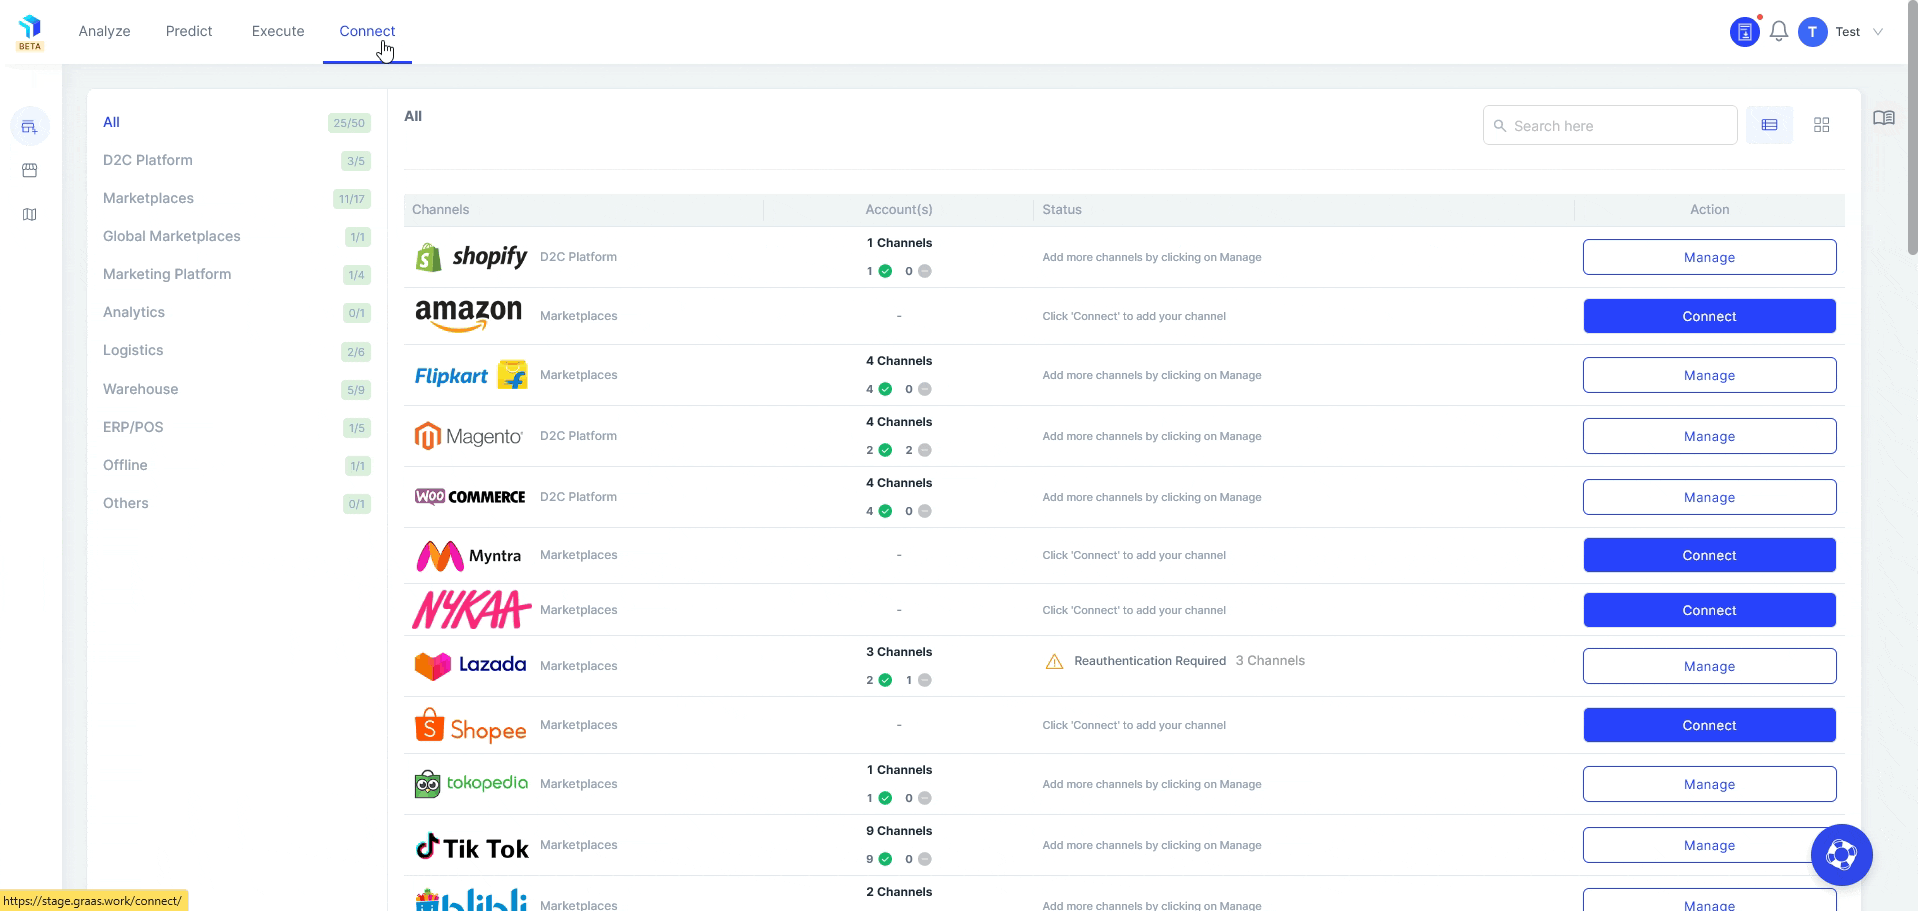
Task: Open the Connect tab
Action: 367,31
